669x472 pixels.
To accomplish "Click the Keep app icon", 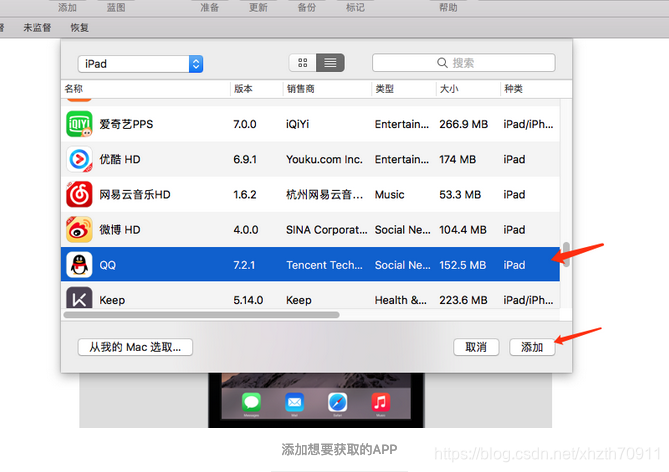I will (79, 297).
